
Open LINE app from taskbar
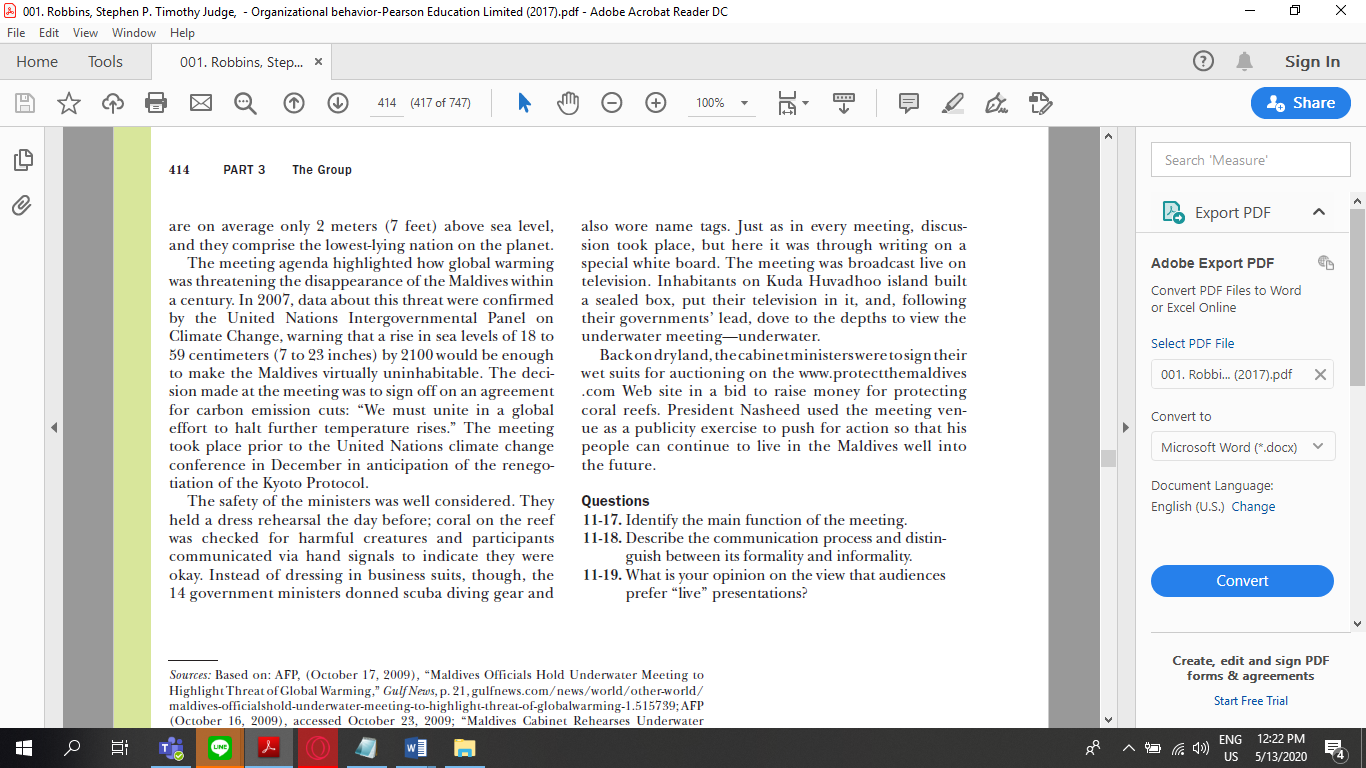219,748
